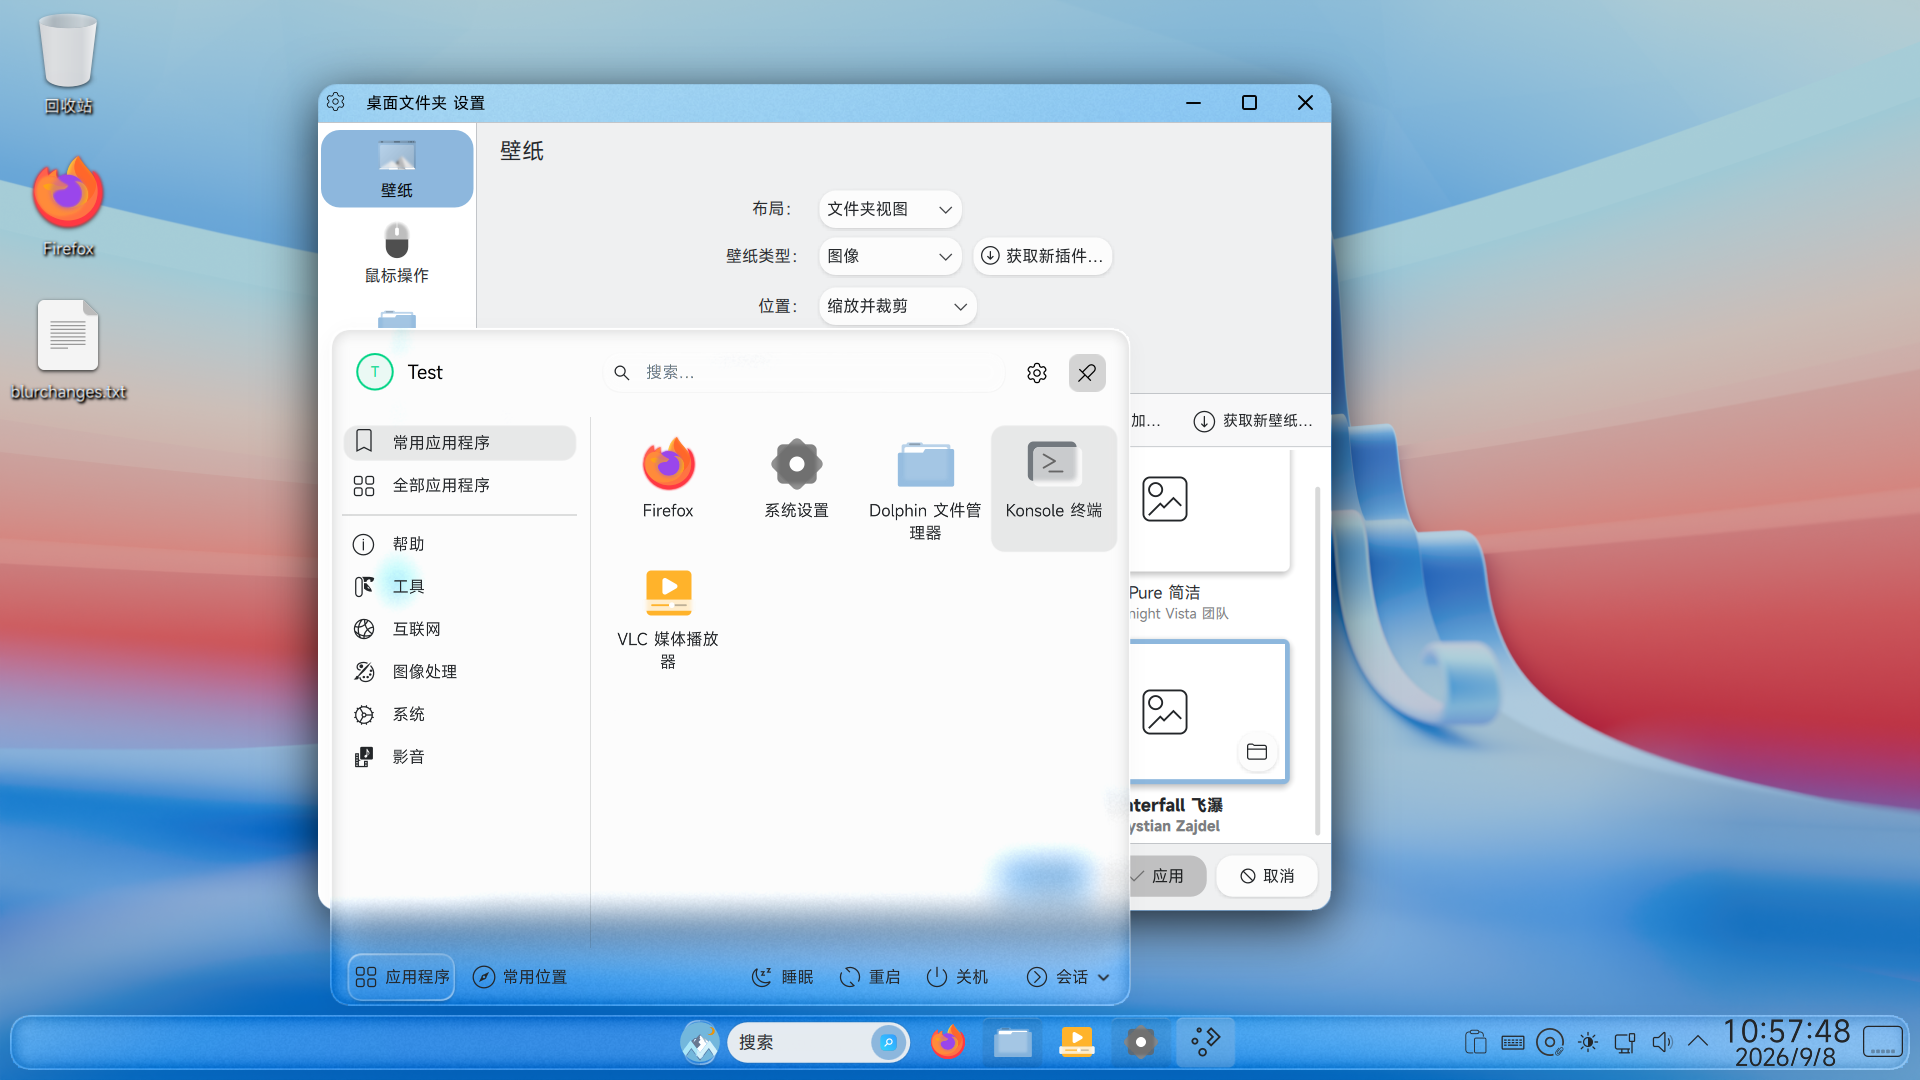Open the 壁纸类型 dropdown showing 图像

tap(890, 256)
